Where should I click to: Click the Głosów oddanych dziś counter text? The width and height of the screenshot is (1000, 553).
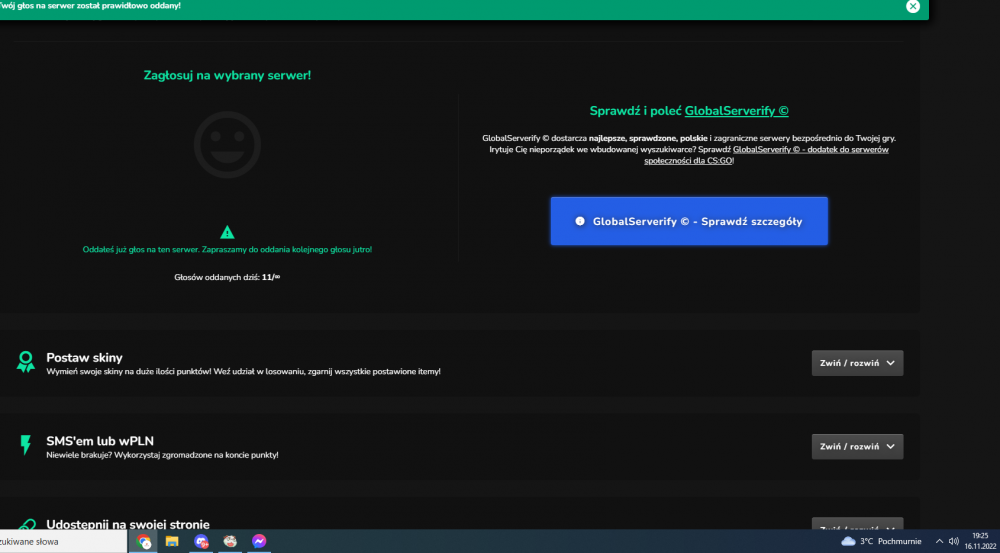[227, 277]
